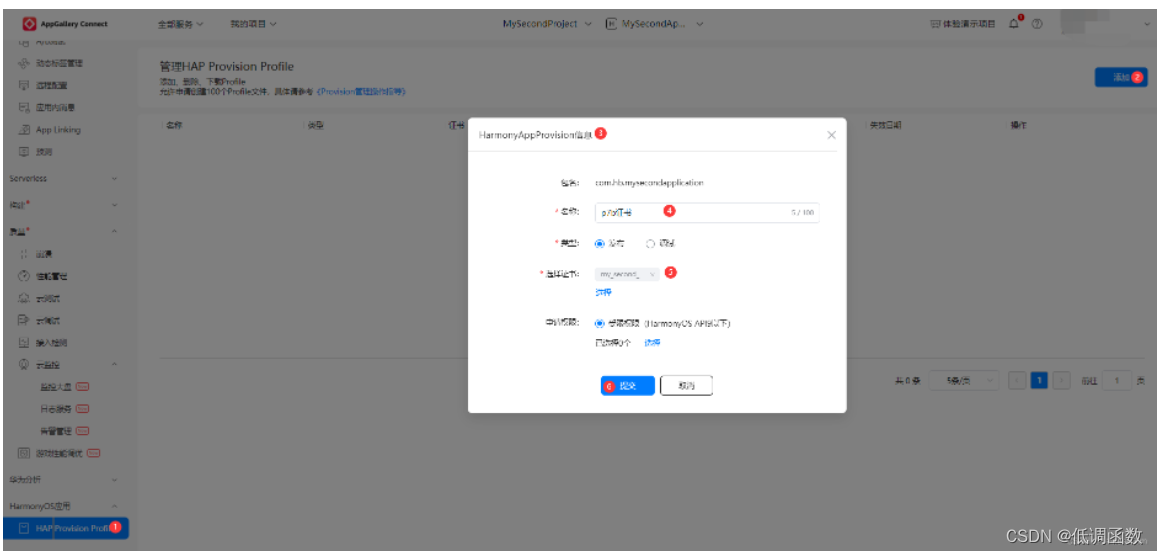
Task: Click the blue 提交 button
Action: coord(628,386)
